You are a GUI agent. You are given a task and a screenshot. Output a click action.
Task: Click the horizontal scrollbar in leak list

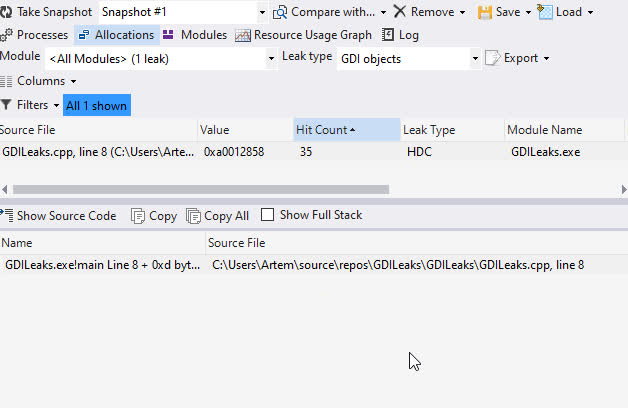(200, 188)
